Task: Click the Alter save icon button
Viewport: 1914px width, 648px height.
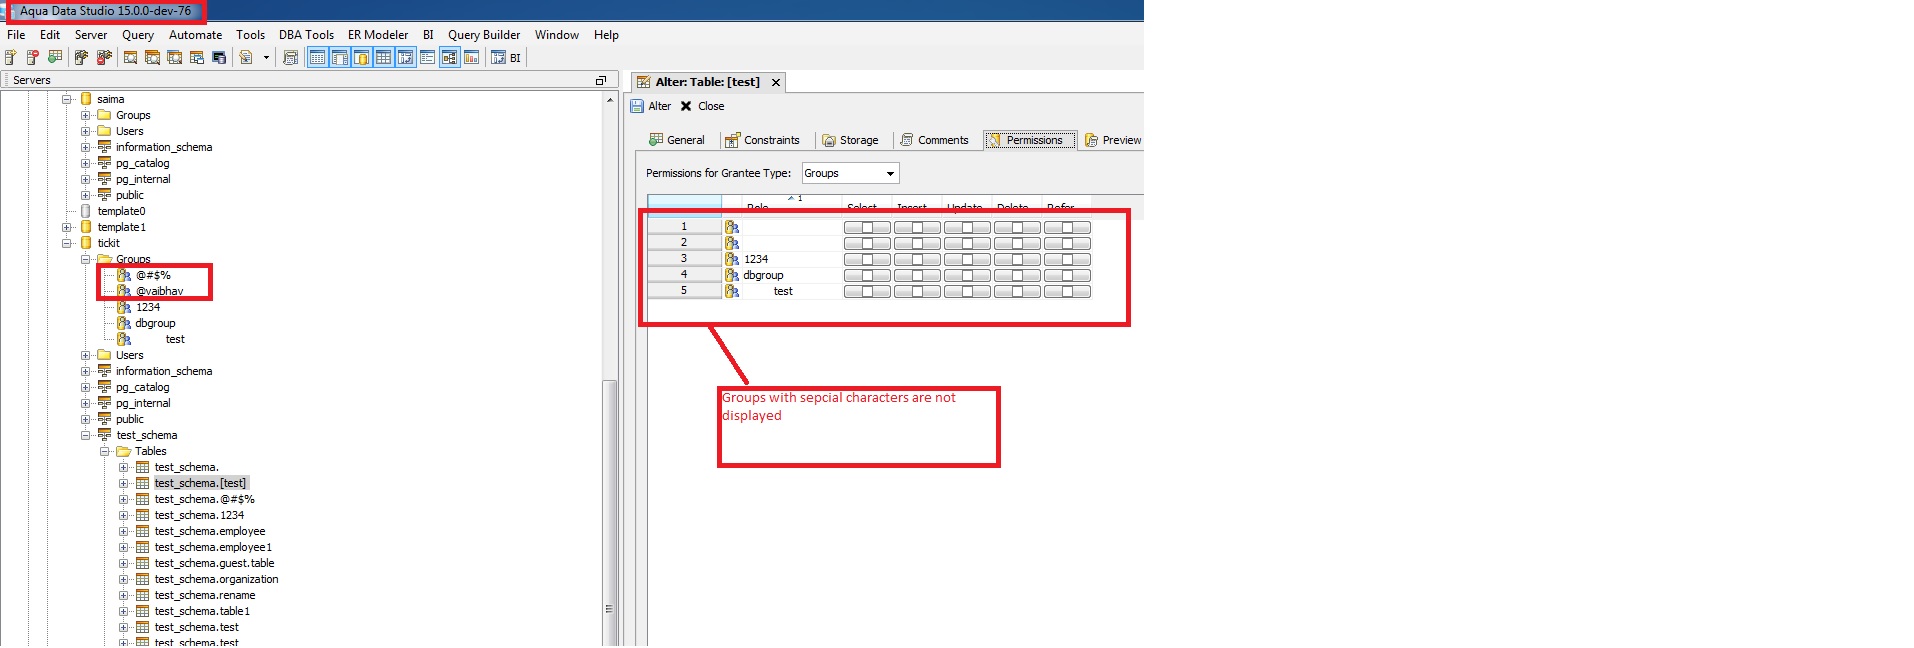Action: point(650,106)
